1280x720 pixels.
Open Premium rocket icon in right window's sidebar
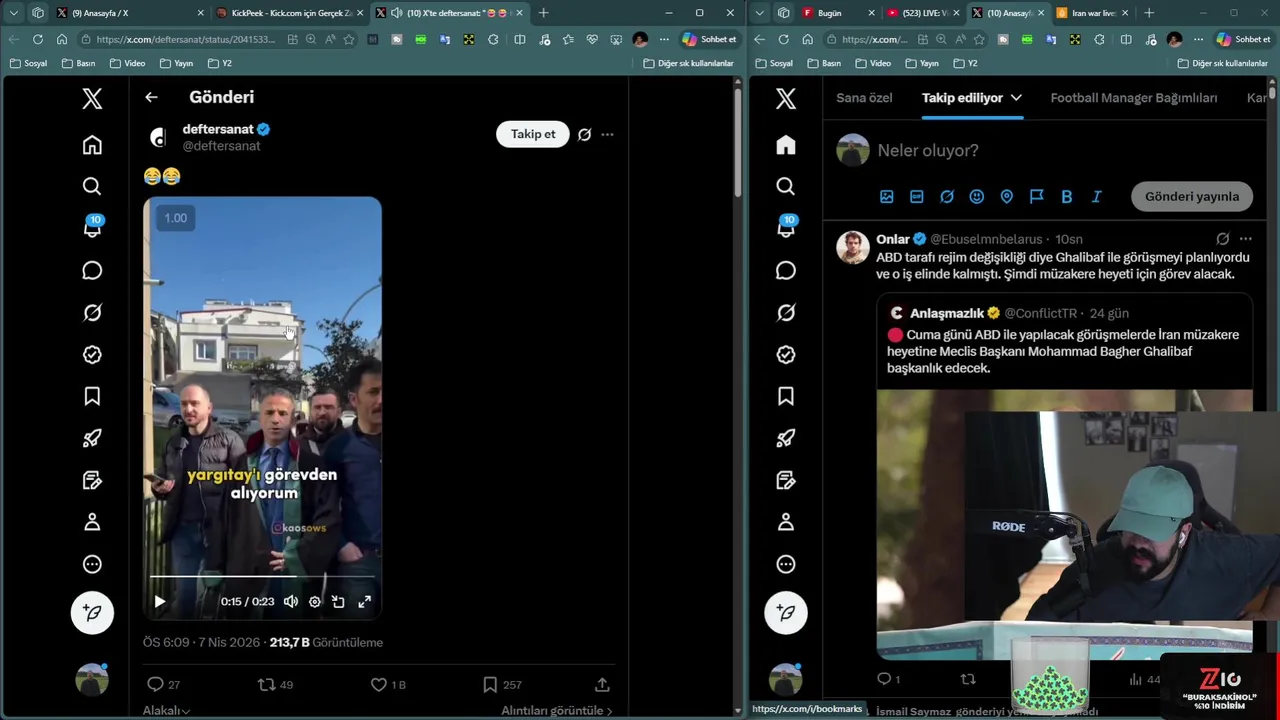coord(786,438)
